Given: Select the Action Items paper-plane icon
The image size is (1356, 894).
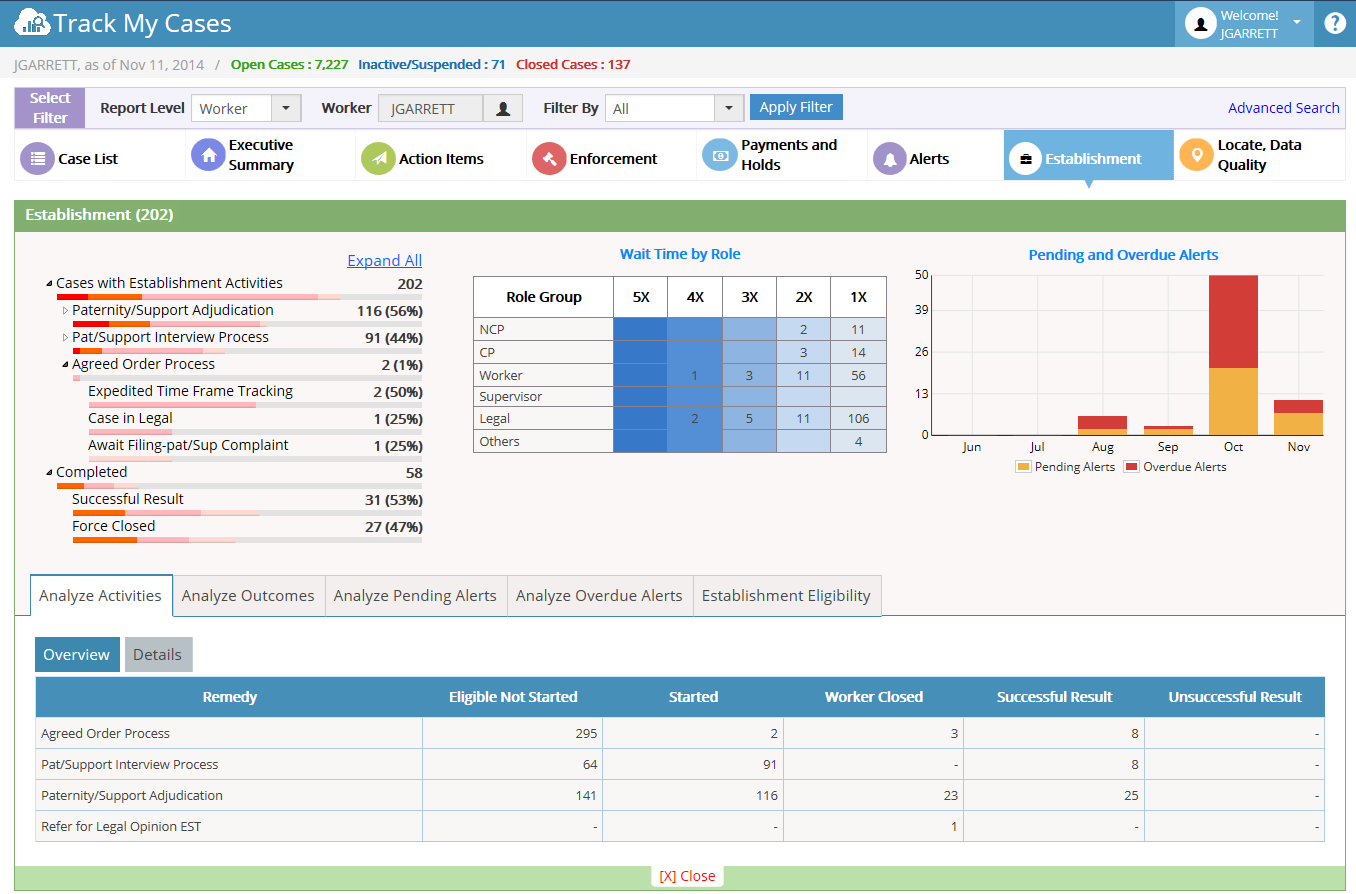Looking at the screenshot, I should [x=378, y=158].
